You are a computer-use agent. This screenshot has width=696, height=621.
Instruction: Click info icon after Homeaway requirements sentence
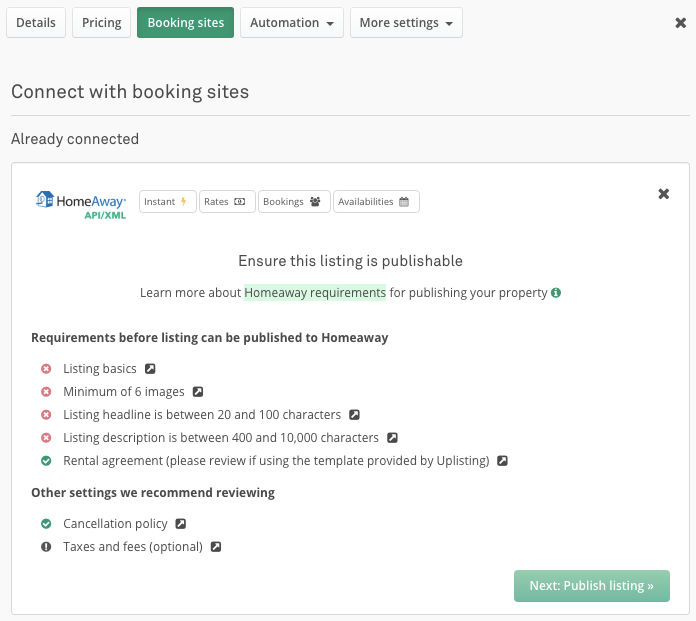556,293
